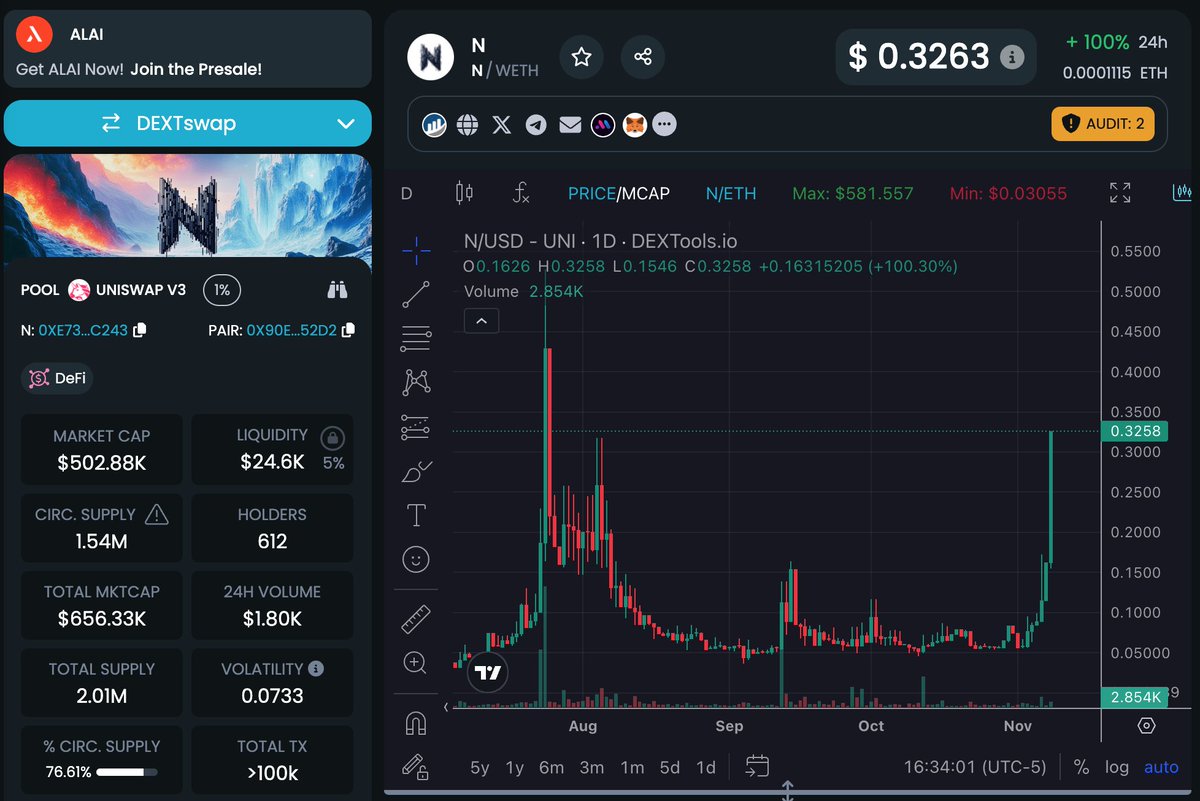Image resolution: width=1200 pixels, height=801 pixels.
Task: Activate the zoom in tool
Action: click(x=416, y=663)
